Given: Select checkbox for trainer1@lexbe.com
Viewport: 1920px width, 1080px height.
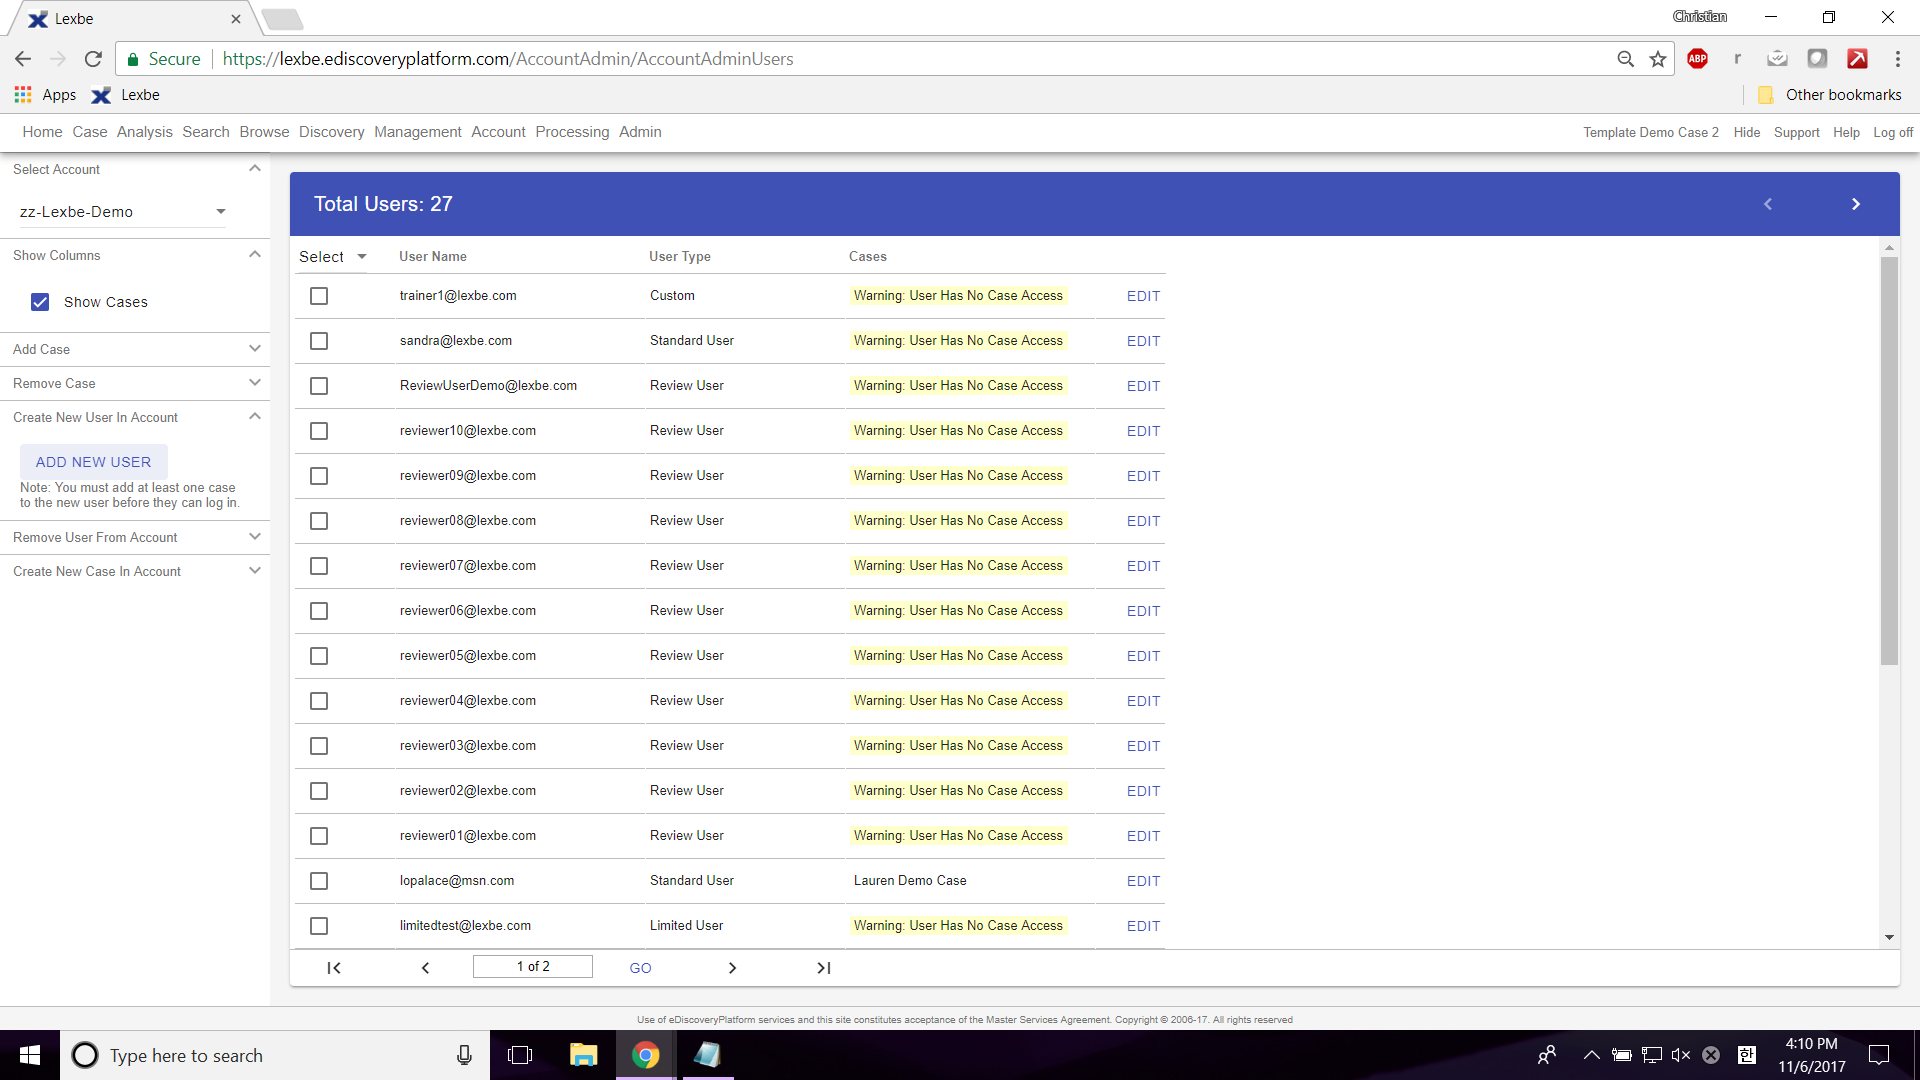Looking at the screenshot, I should pos(319,296).
